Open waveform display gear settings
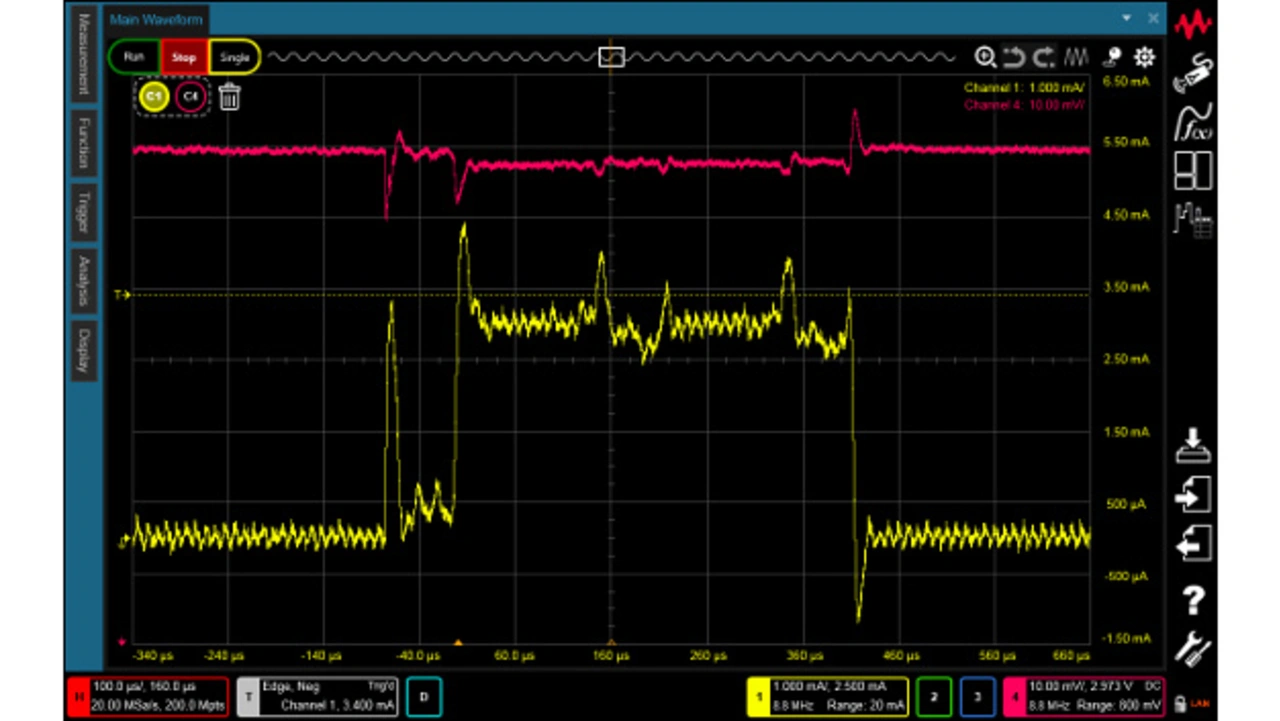 pos(1144,57)
